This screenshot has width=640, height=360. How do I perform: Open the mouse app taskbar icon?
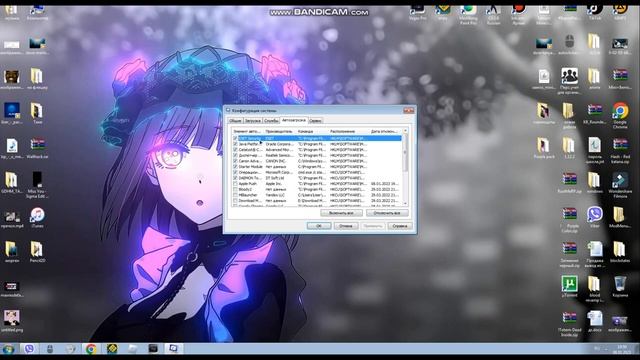tap(50, 349)
